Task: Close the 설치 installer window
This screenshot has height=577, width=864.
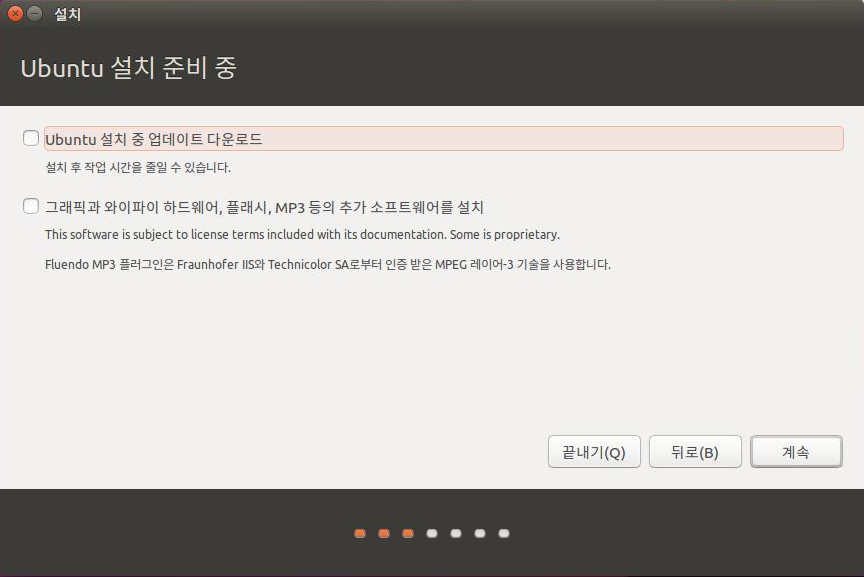Action: tap(15, 13)
